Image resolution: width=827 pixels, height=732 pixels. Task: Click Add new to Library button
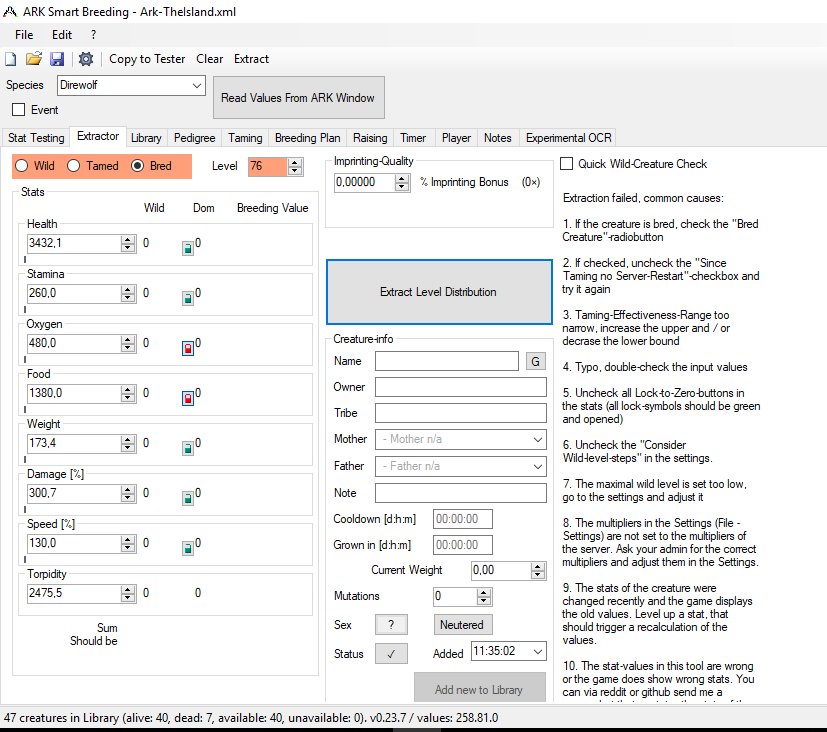[x=479, y=688]
